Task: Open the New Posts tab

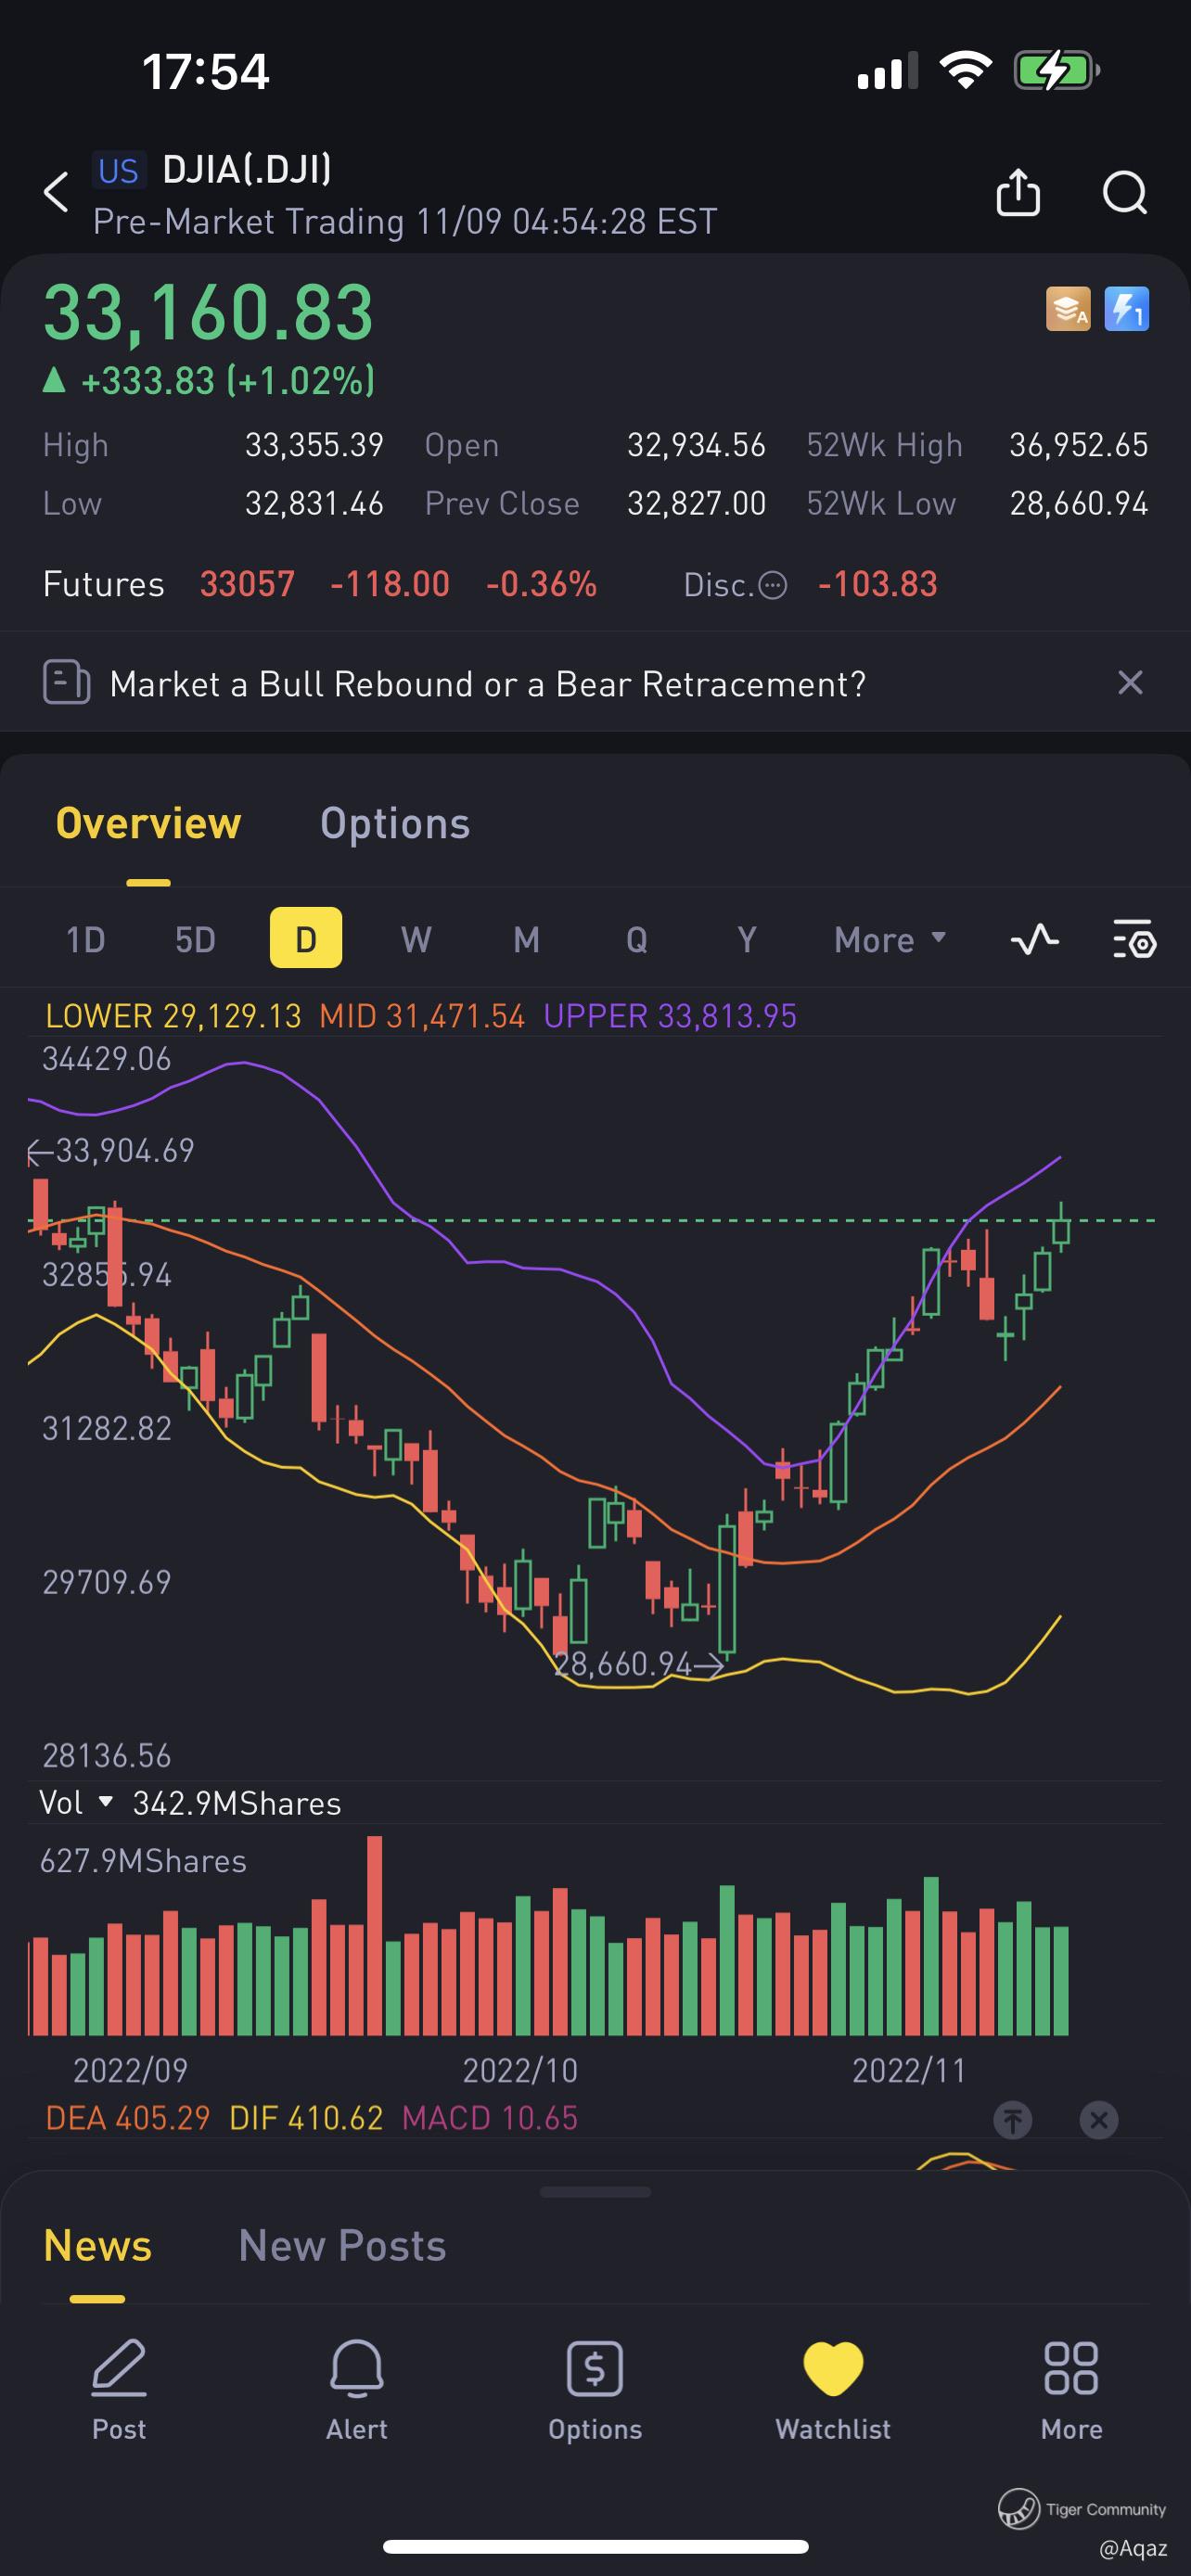Action: pyautogui.click(x=342, y=2246)
